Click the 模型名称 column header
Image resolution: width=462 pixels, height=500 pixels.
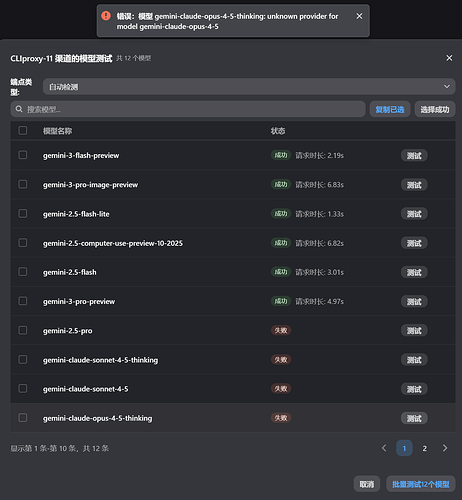coord(57,131)
